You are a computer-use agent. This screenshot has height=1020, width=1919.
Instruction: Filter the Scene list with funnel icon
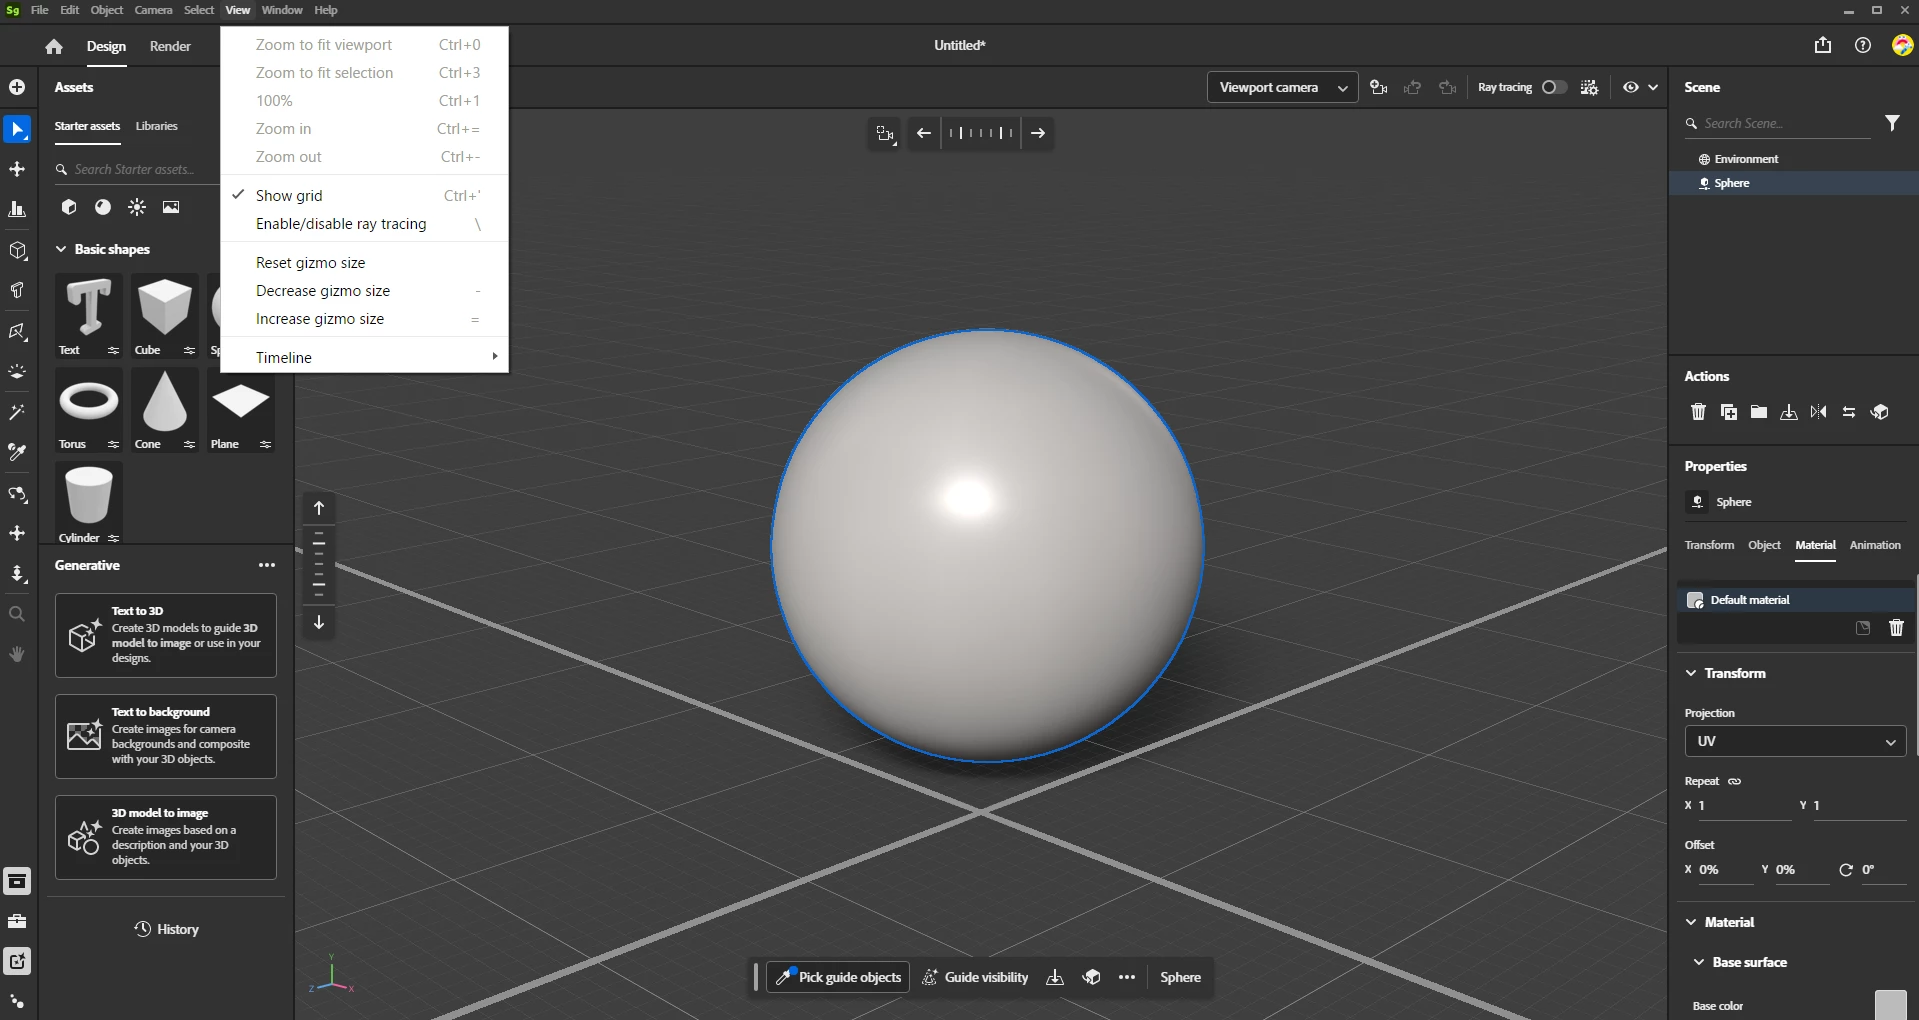(x=1892, y=123)
